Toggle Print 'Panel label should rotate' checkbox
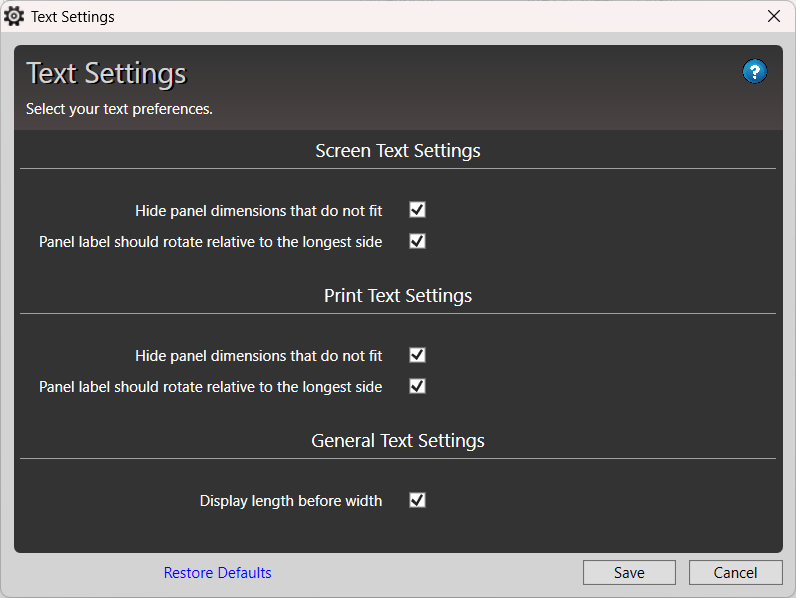 417,386
